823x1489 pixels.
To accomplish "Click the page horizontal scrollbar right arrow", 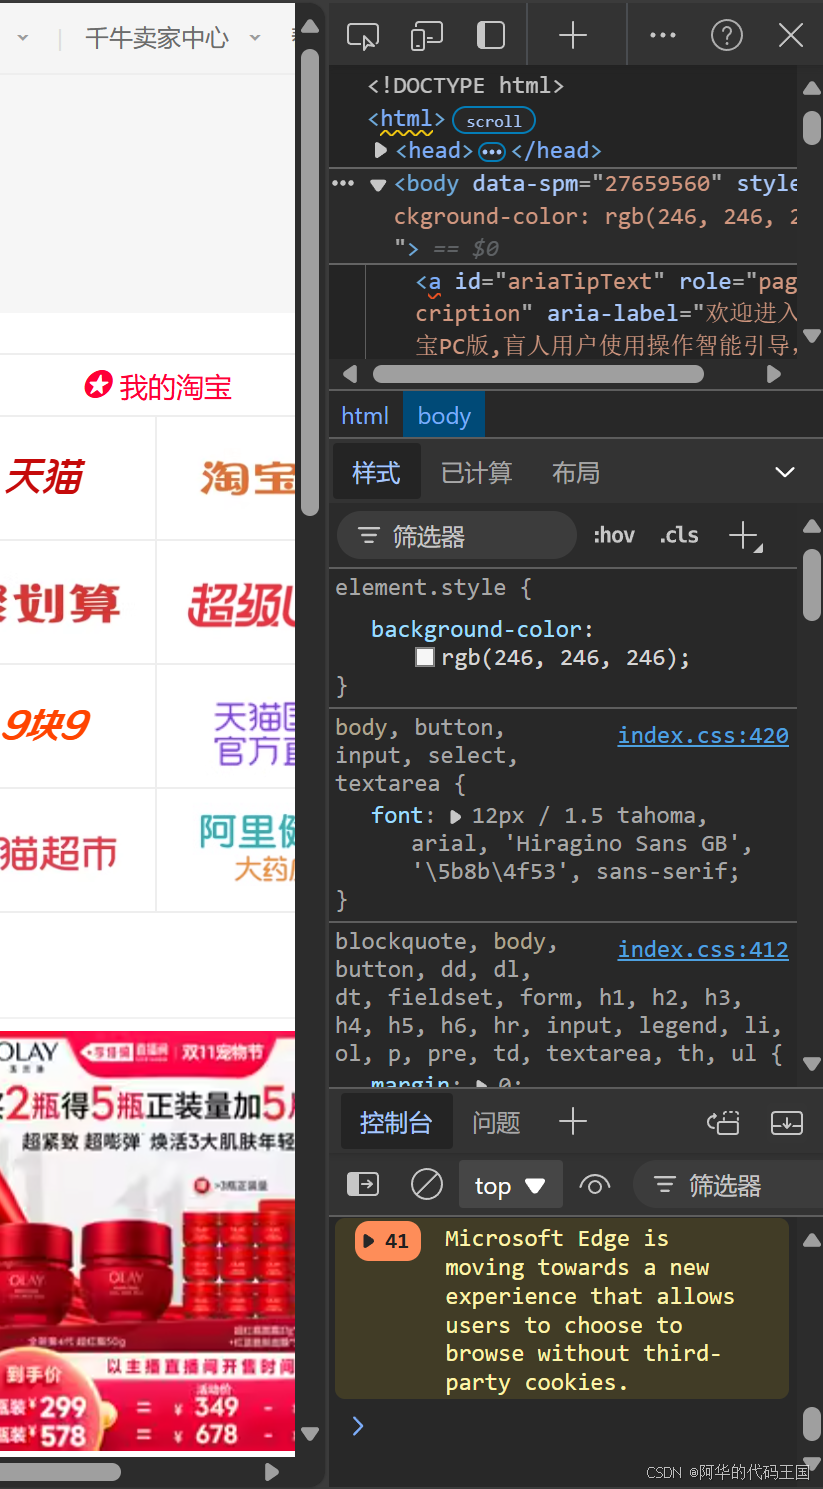I will click(272, 1471).
